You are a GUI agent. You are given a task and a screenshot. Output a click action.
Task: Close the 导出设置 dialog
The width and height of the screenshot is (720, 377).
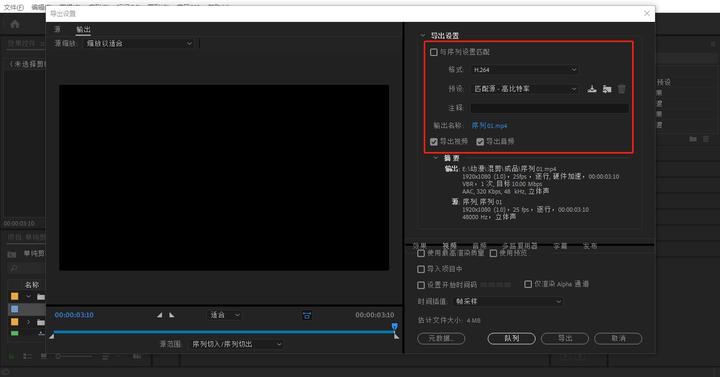click(647, 13)
